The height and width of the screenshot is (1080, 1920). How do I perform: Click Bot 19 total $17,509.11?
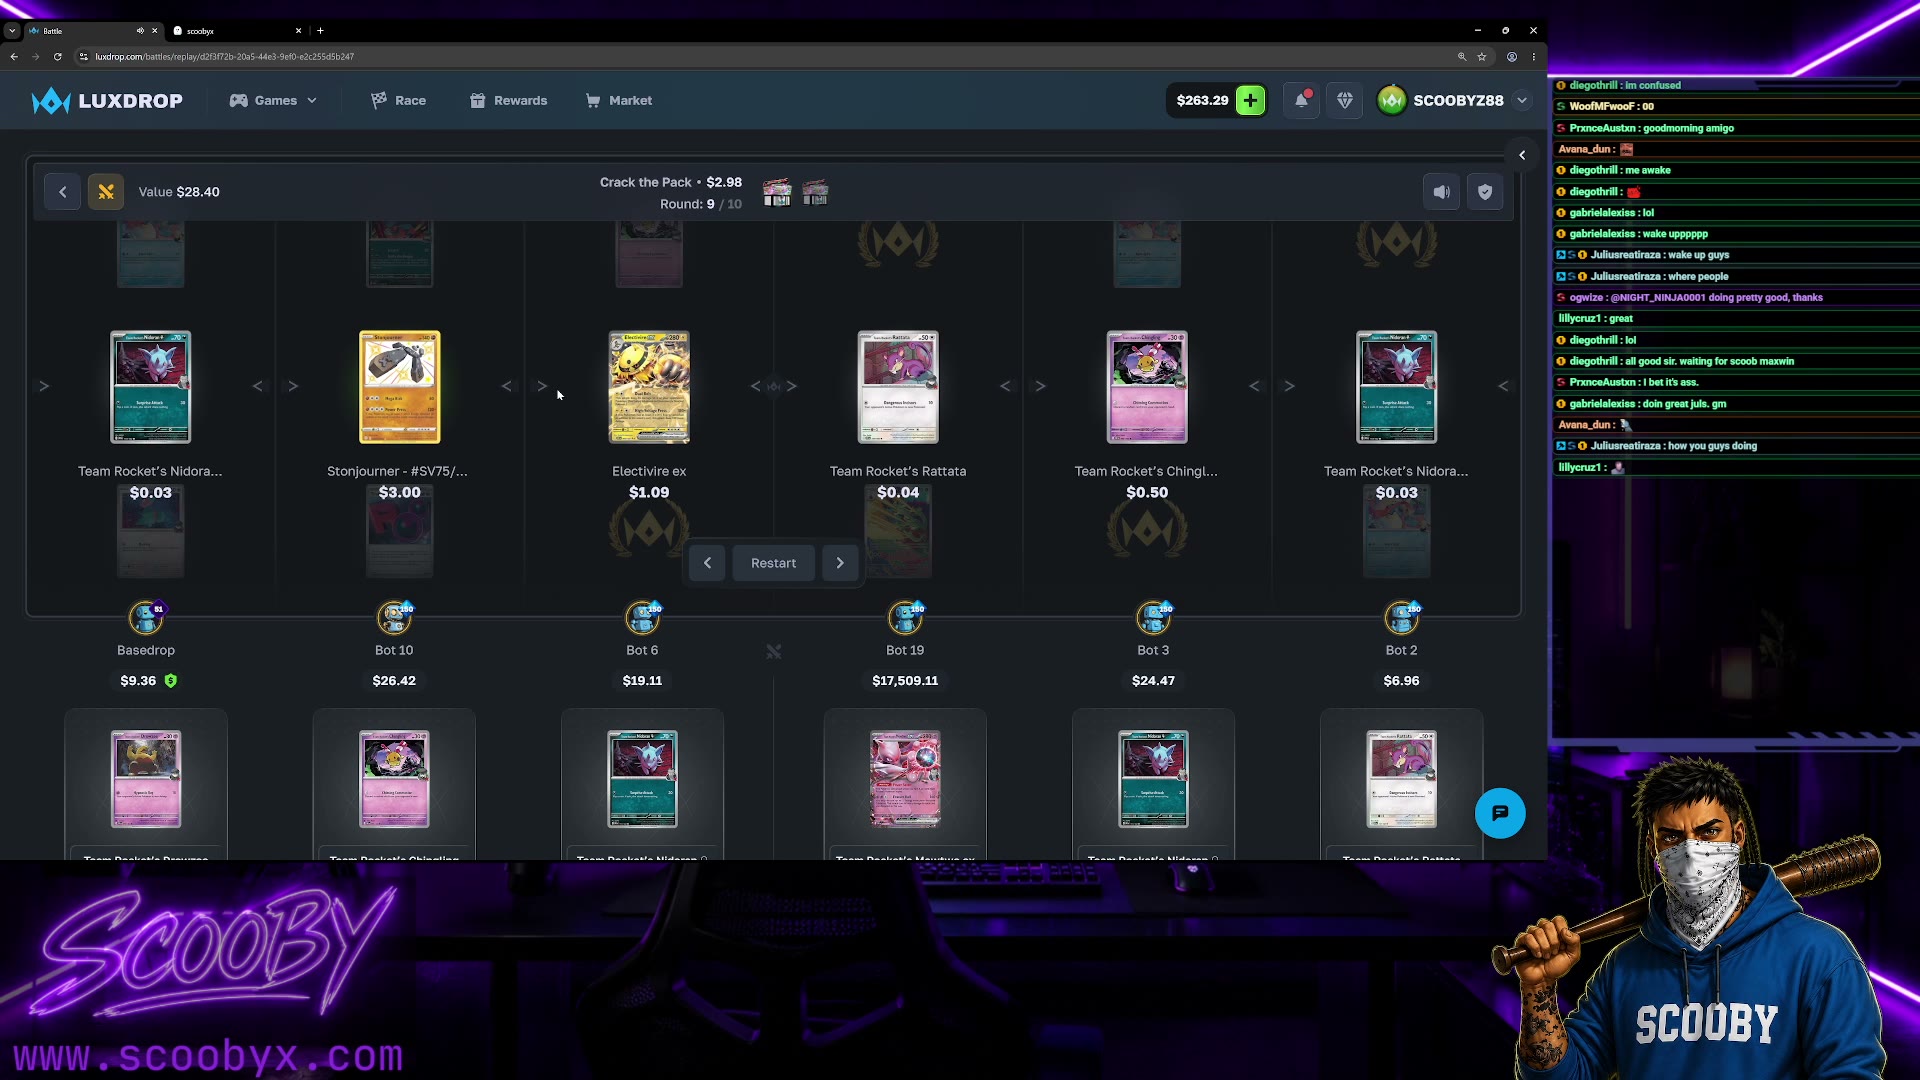coord(905,681)
